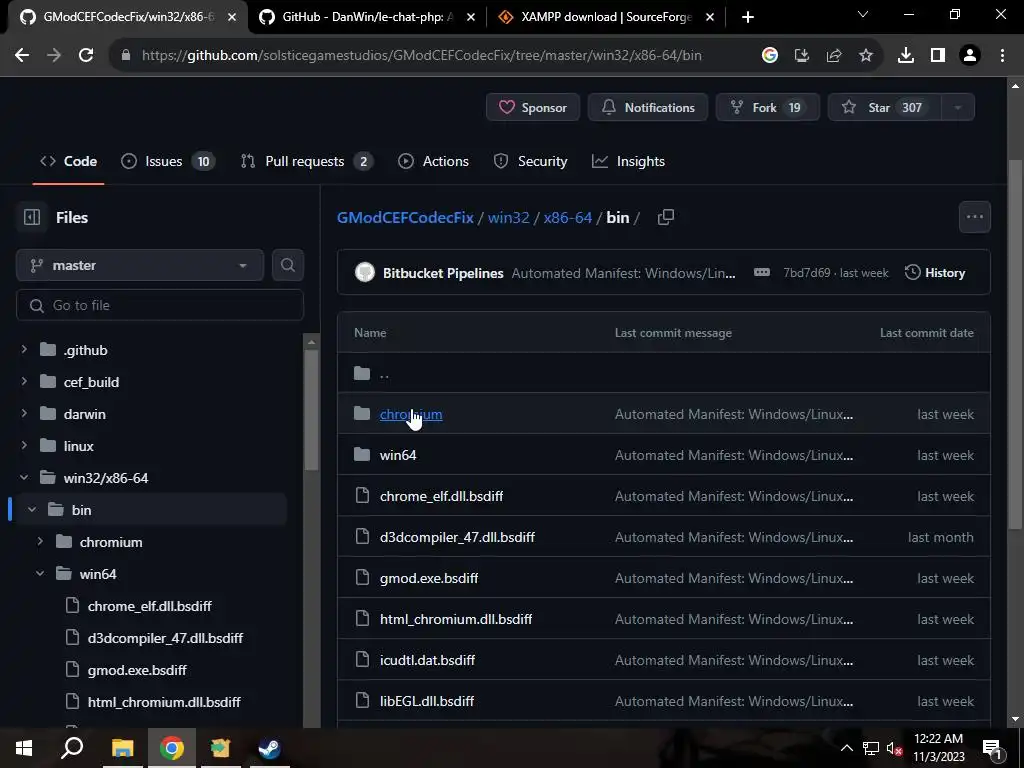Screen dimensions: 1024x768
Task: Open GModCEFCodecFix breadcrumb link
Action: coord(405,217)
